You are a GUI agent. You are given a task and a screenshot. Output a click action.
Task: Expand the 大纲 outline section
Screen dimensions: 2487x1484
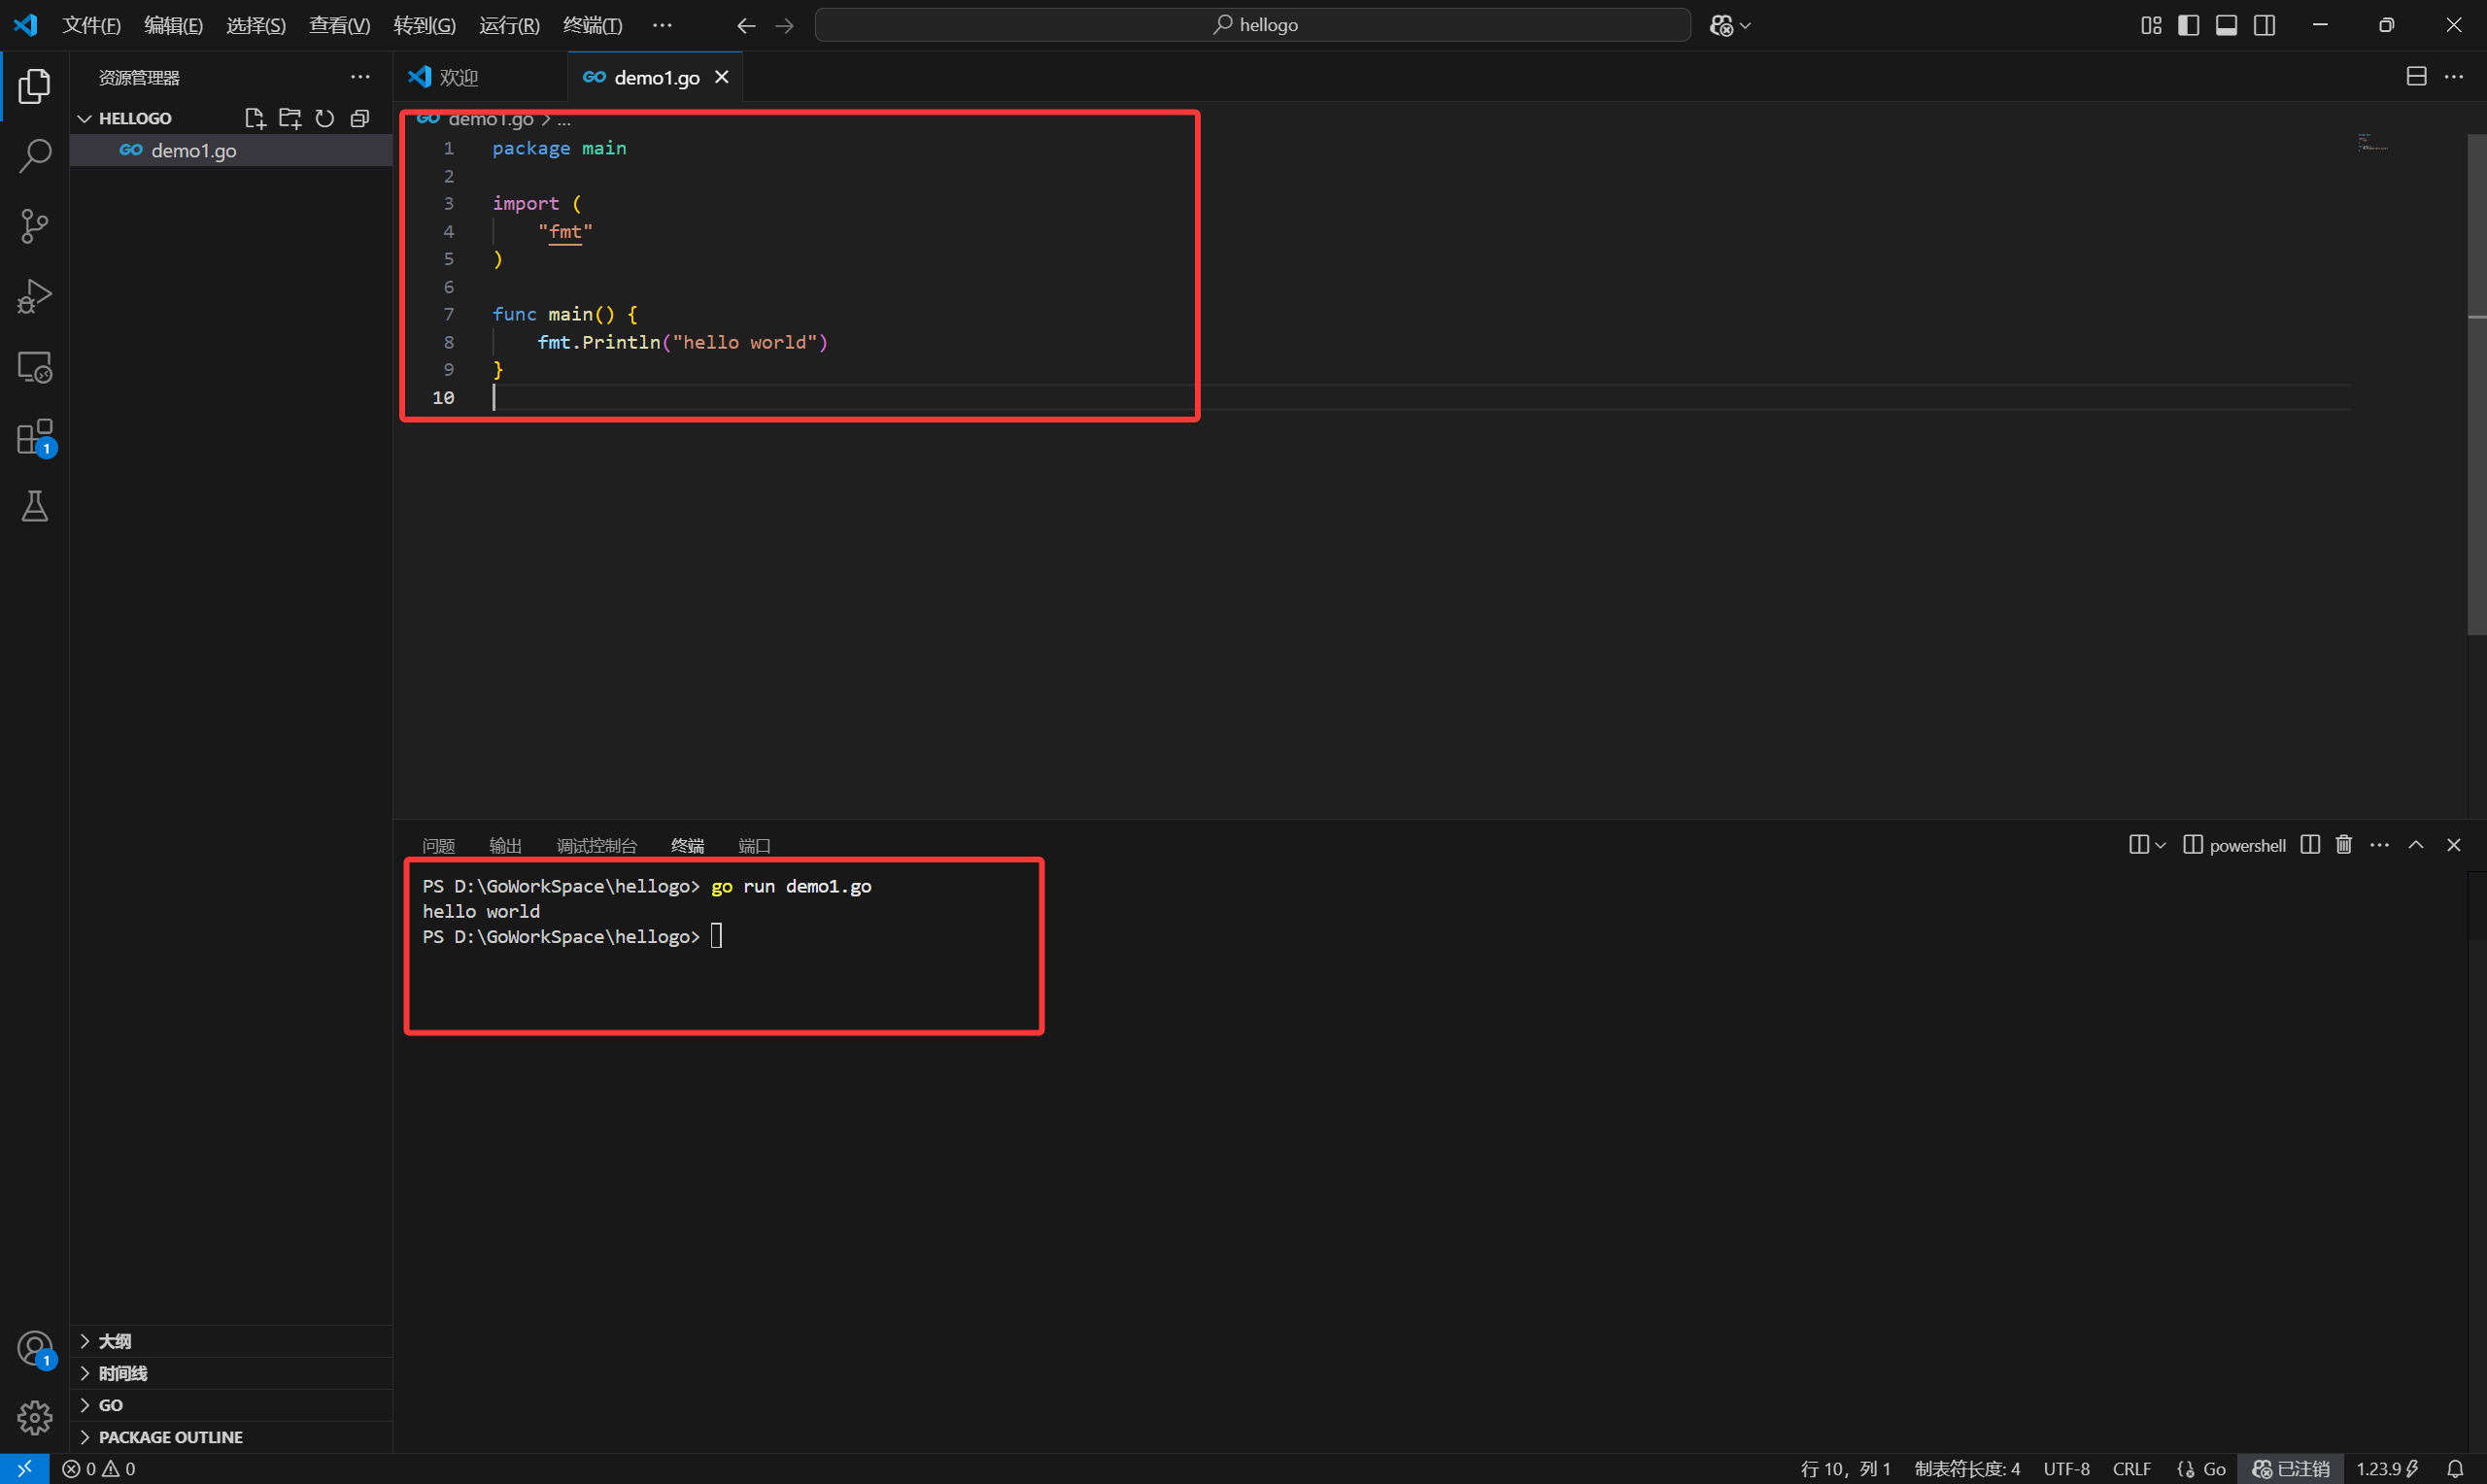114,1341
